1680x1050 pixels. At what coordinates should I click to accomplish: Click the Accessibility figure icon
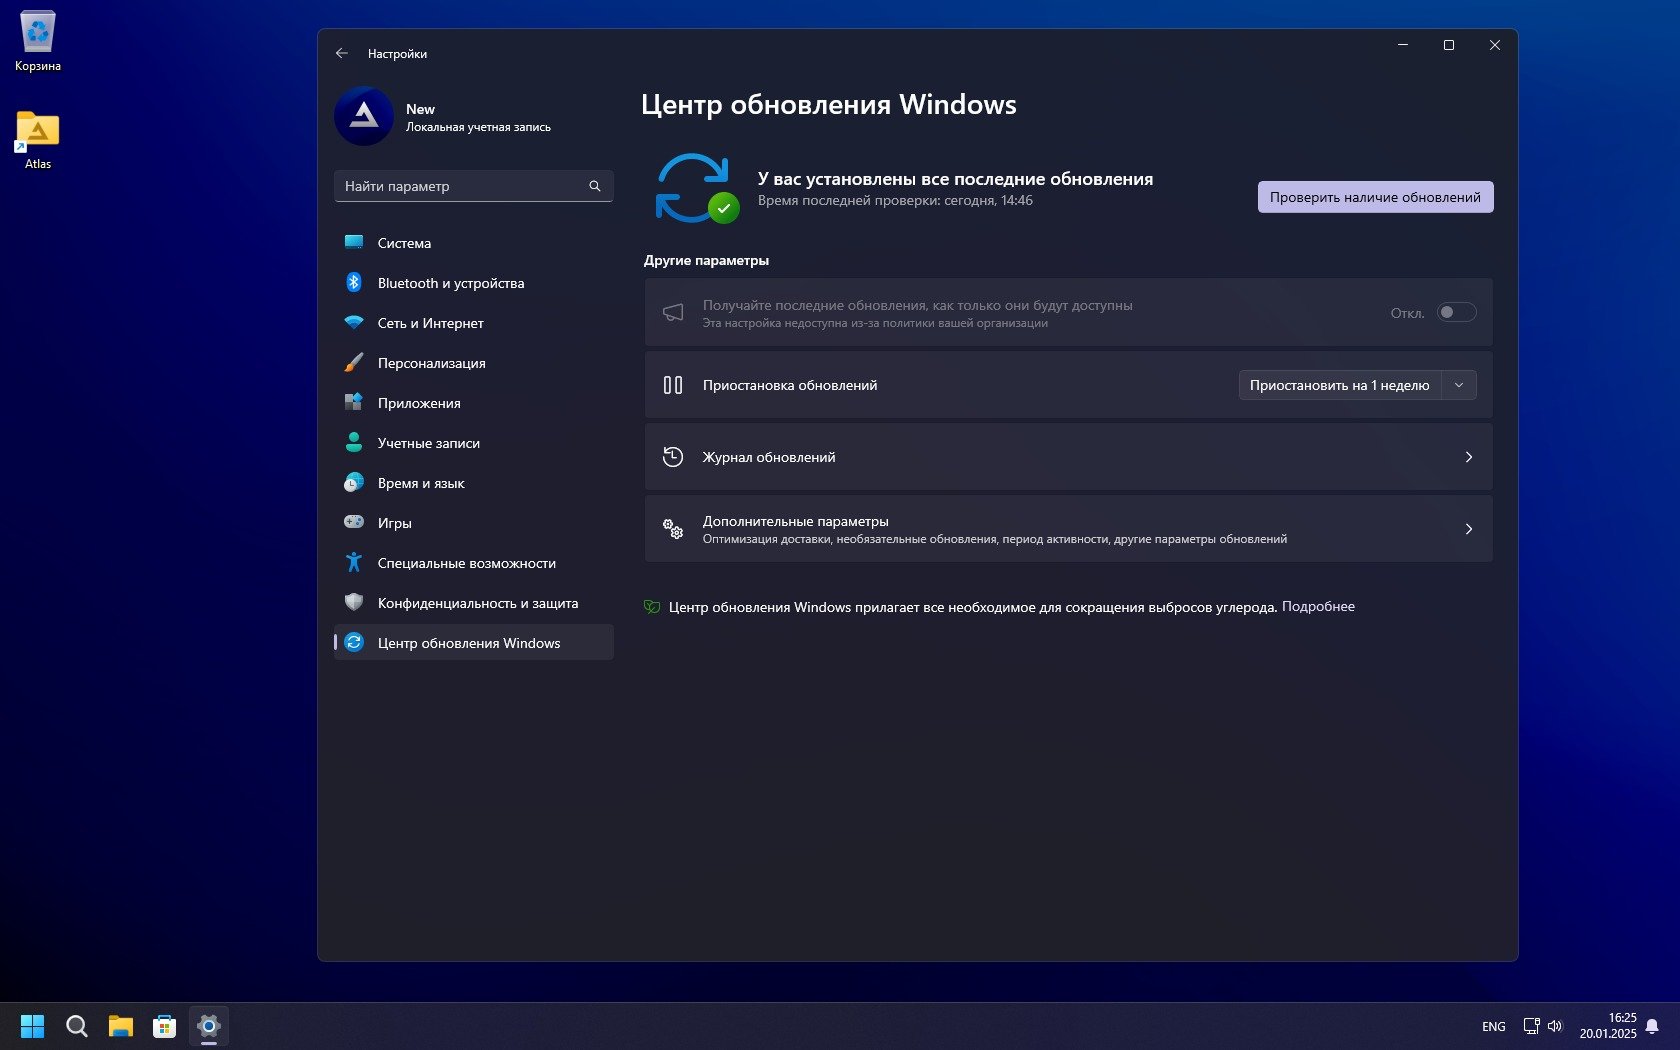(x=354, y=562)
